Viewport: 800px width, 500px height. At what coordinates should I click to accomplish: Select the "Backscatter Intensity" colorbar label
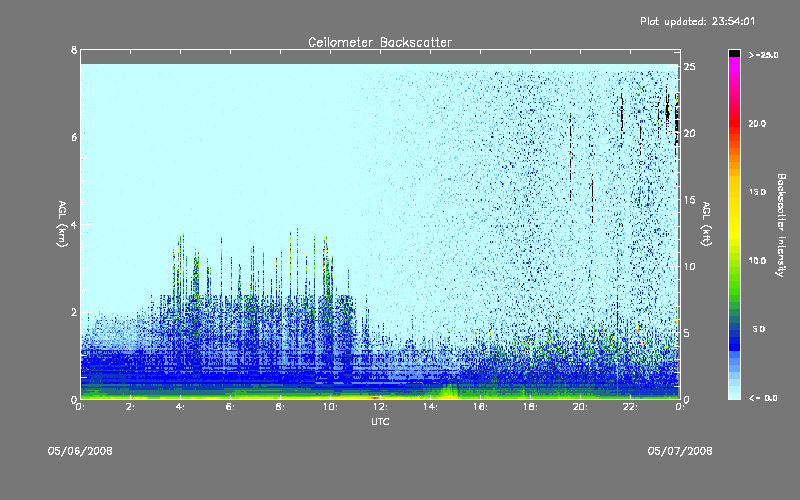pyautogui.click(x=781, y=225)
